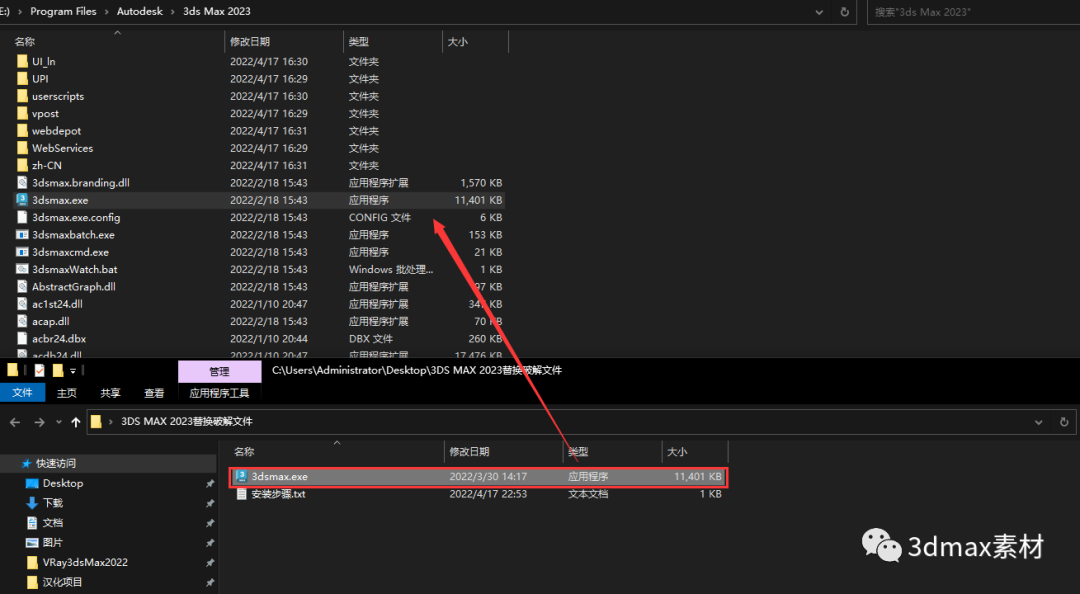Open the 主页 ribbon tab
The width and height of the screenshot is (1080, 594).
[x=67, y=393]
